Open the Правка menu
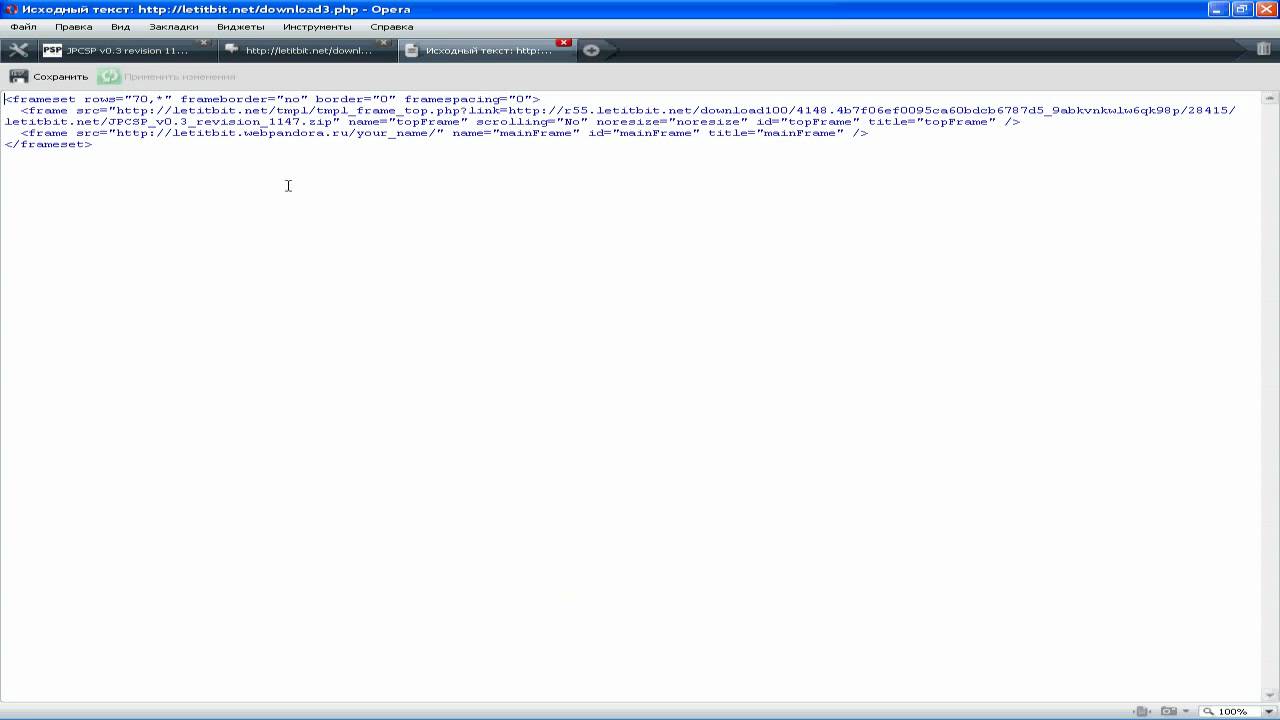 point(73,27)
